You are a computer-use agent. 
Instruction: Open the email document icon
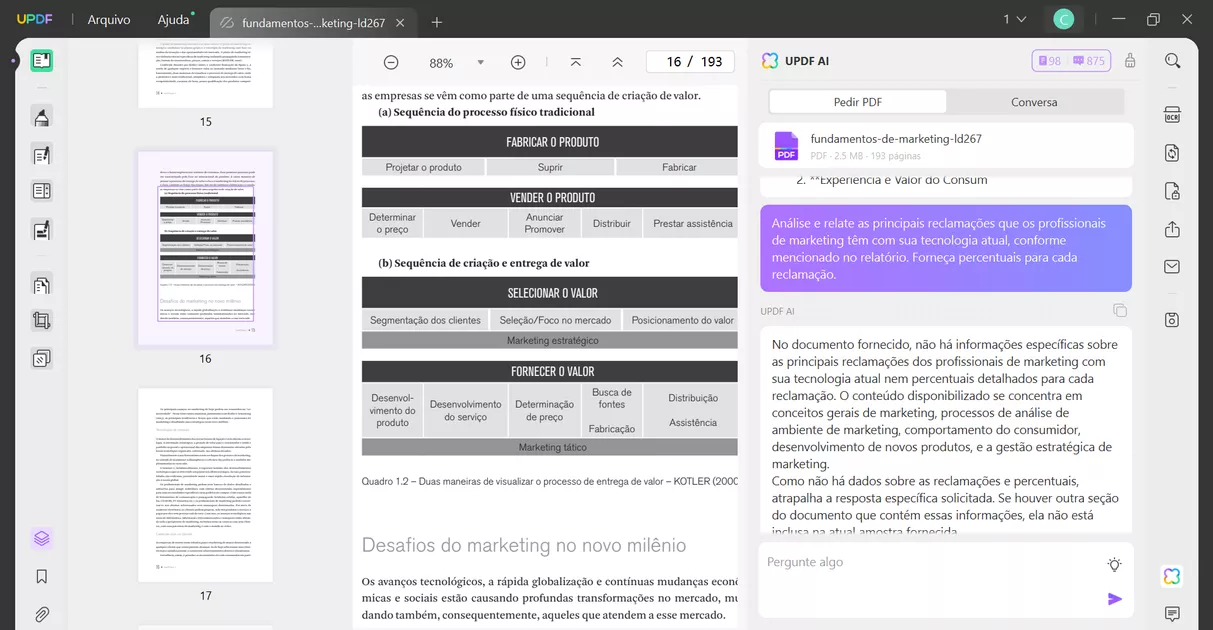[1172, 267]
